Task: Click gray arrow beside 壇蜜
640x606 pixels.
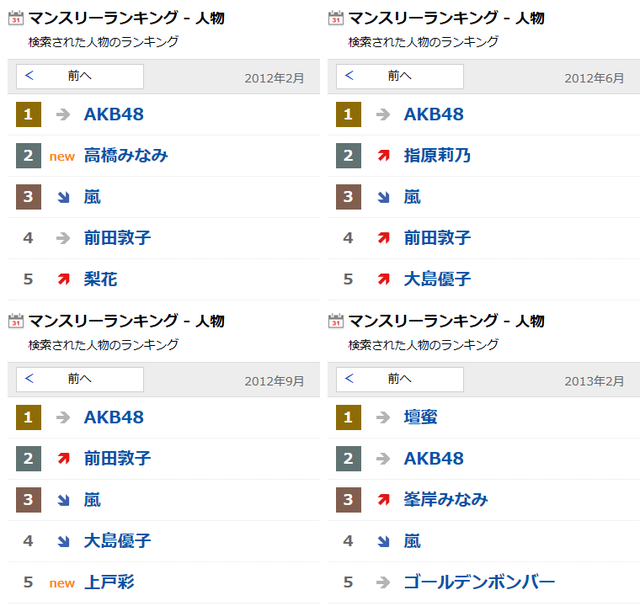Action: pyautogui.click(x=383, y=417)
